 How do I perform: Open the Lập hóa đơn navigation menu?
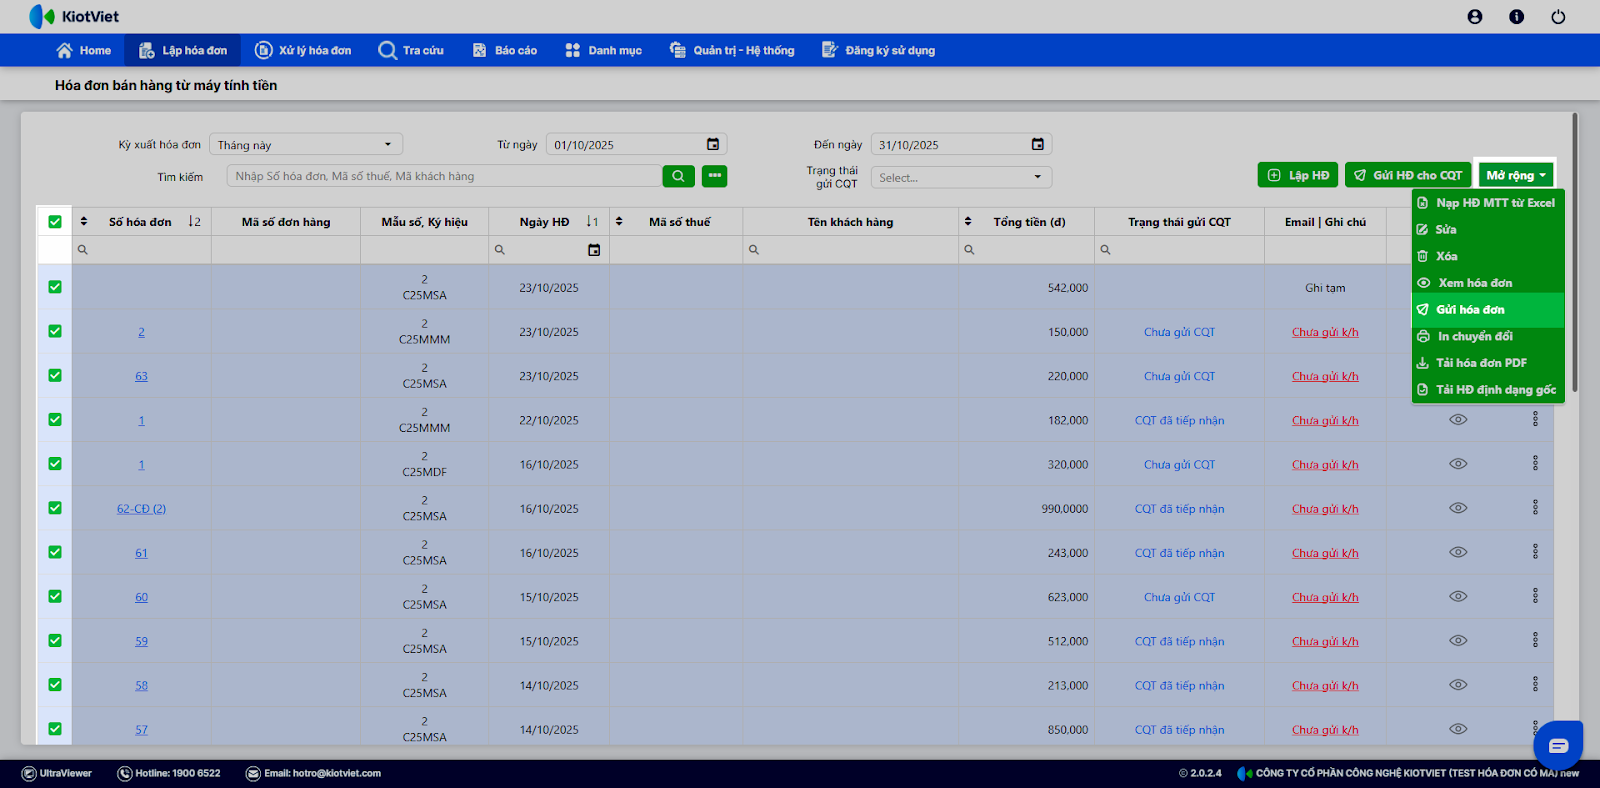(x=183, y=50)
